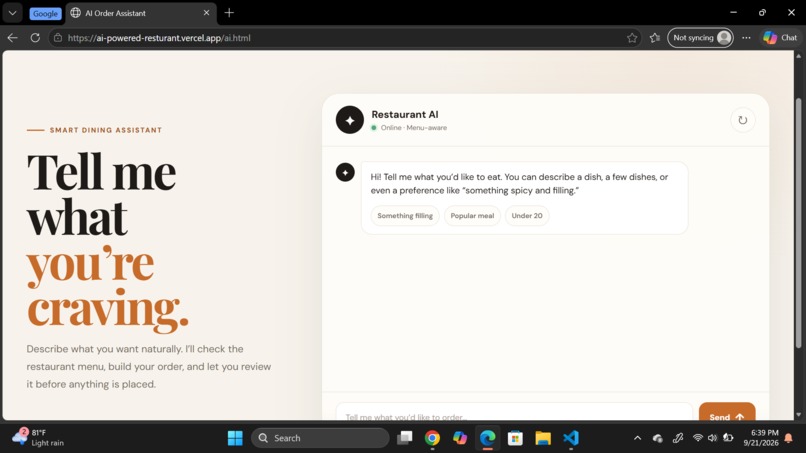Viewport: 806px width, 453px height.
Task: Open the Windows Start menu
Action: 235,438
